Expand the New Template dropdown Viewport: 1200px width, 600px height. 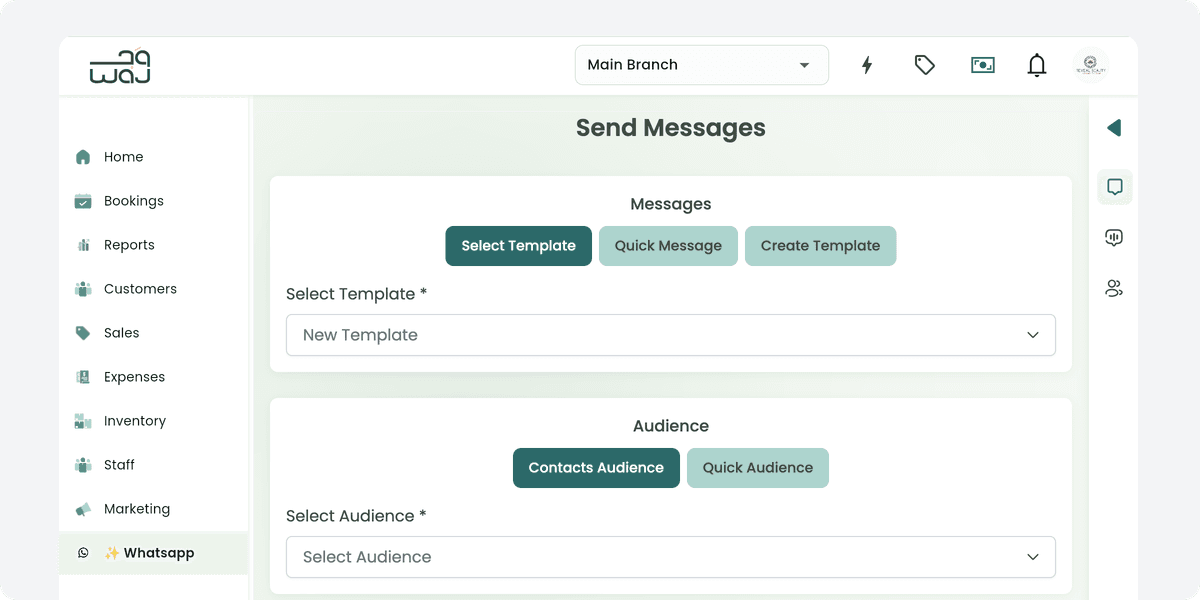(x=670, y=335)
